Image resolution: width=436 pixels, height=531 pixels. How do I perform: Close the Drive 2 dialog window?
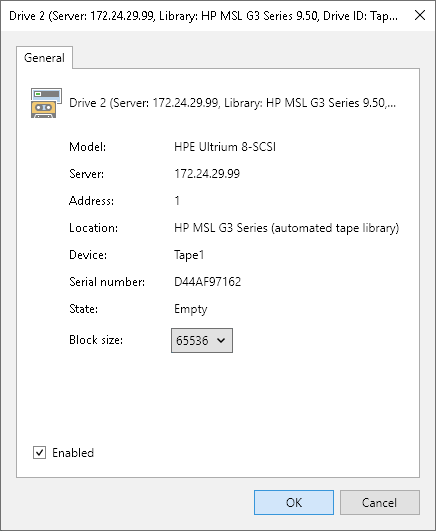pos(420,15)
